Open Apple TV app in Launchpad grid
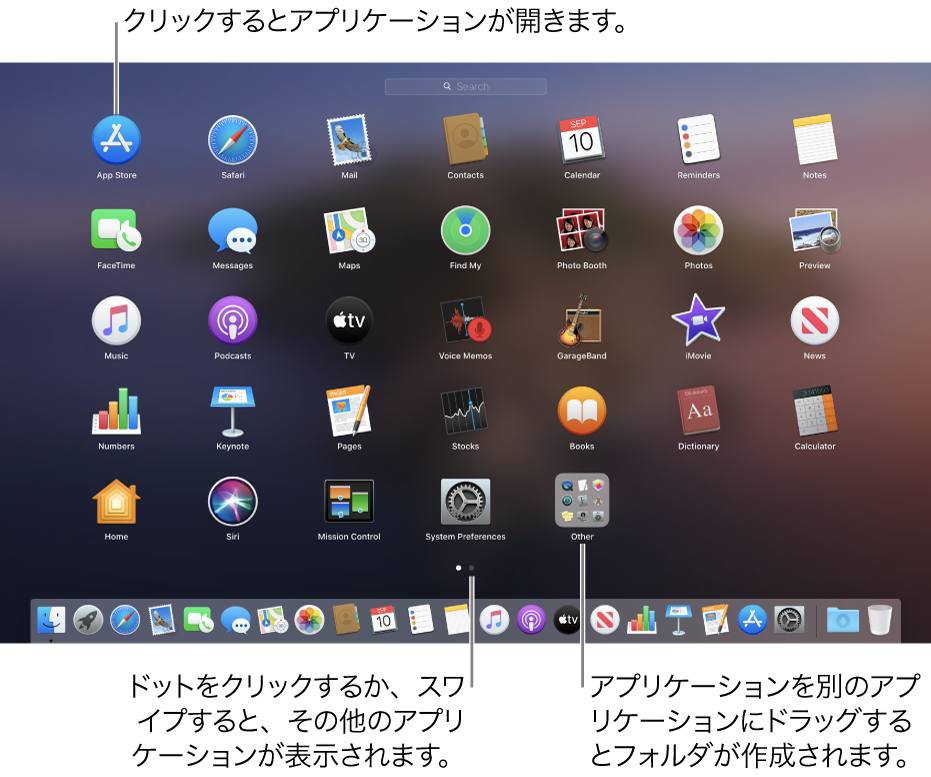 pyautogui.click(x=349, y=321)
